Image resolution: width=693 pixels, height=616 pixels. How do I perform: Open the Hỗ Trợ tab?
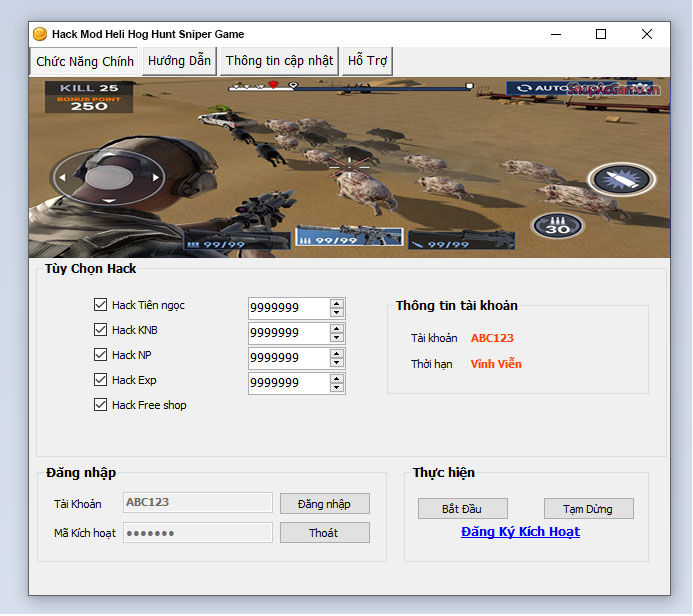tap(367, 61)
